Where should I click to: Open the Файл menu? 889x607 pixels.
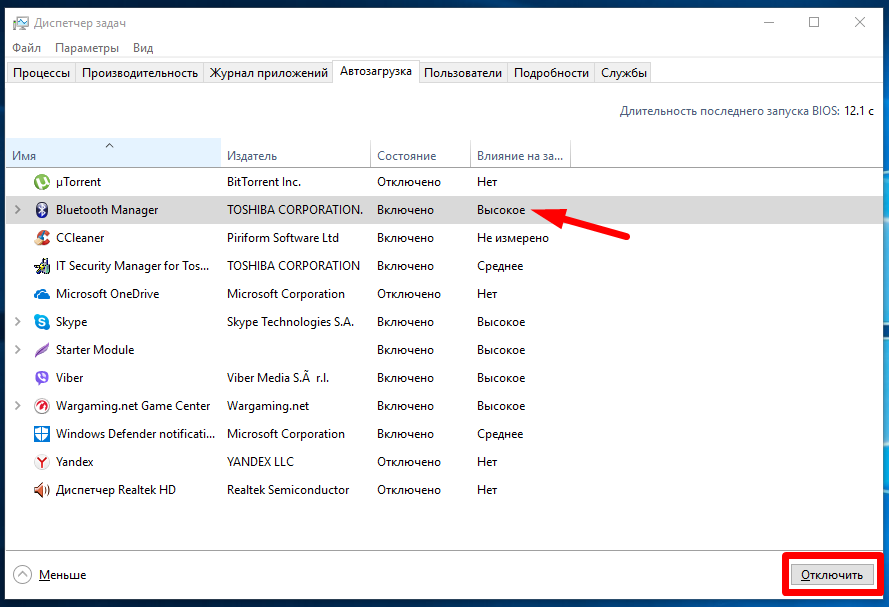pos(27,48)
